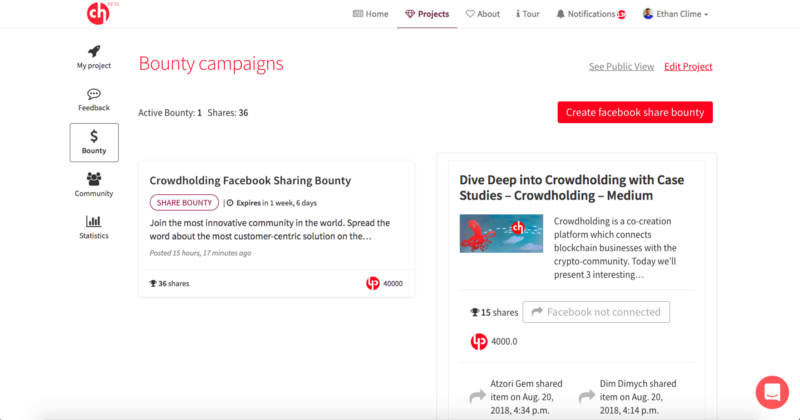800x420 pixels.
Task: Expand the Ethan Clime user dropdown
Action: [x=676, y=14]
